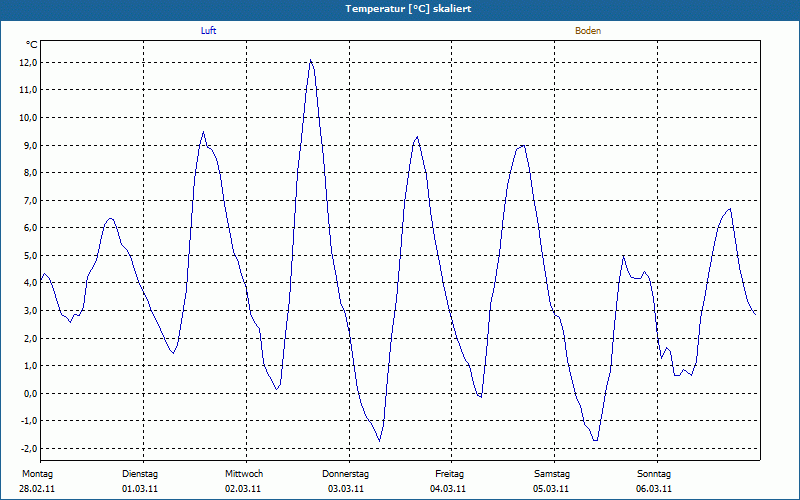Click the date 01.03.11

click(140, 489)
